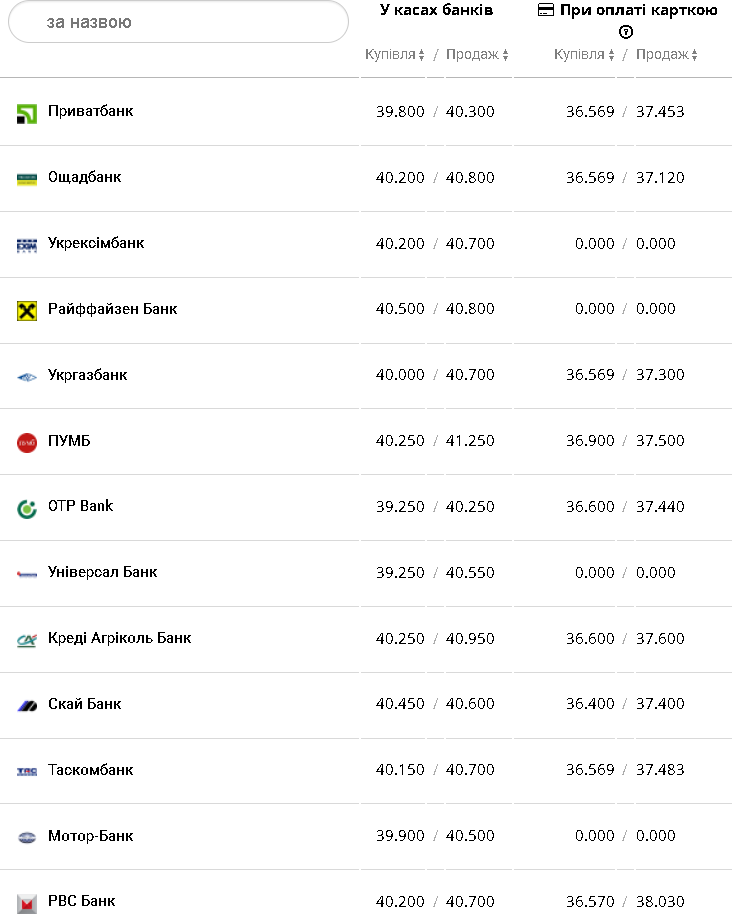Viewport: 732px width, 919px height.
Task: Sort by card payment Купівля rate
Action: (585, 55)
